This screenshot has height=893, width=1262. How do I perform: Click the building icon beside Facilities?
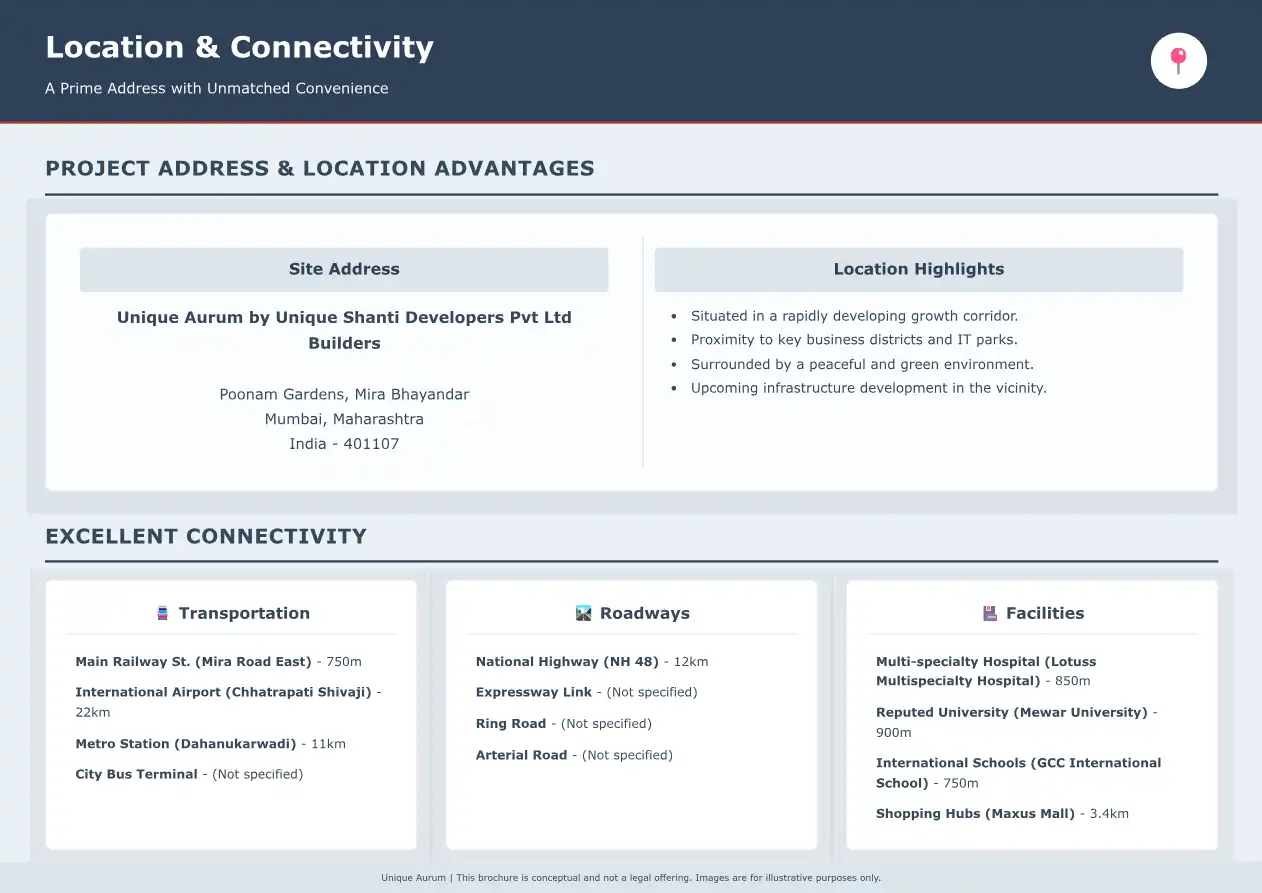(990, 613)
